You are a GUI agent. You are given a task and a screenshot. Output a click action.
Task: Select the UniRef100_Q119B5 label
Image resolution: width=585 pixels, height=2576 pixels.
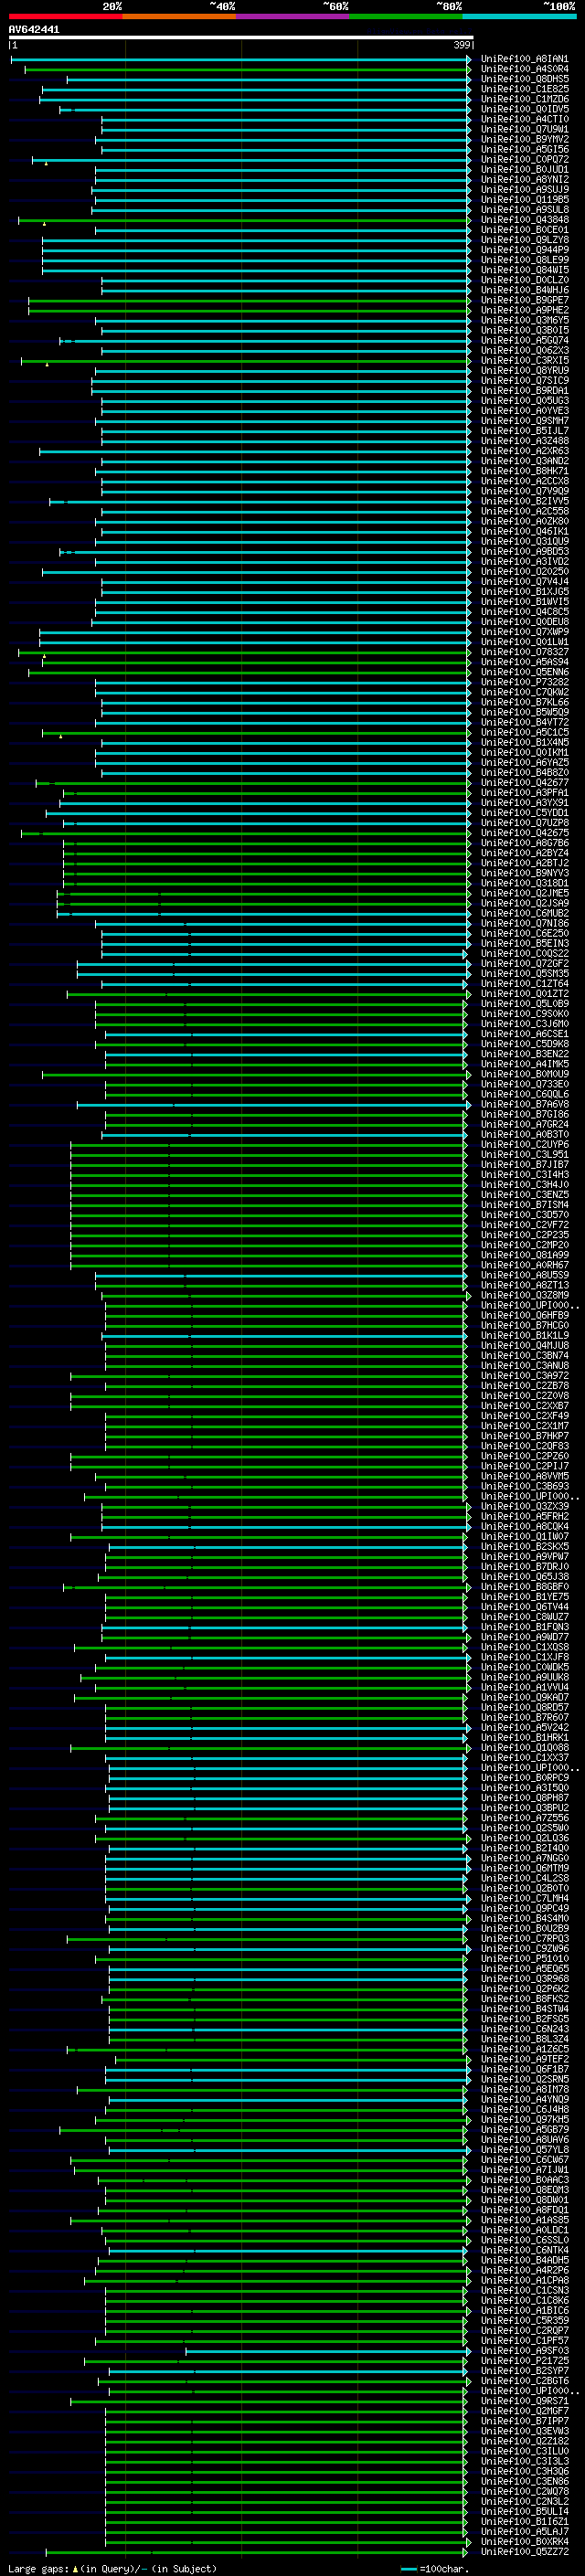coord(524,200)
